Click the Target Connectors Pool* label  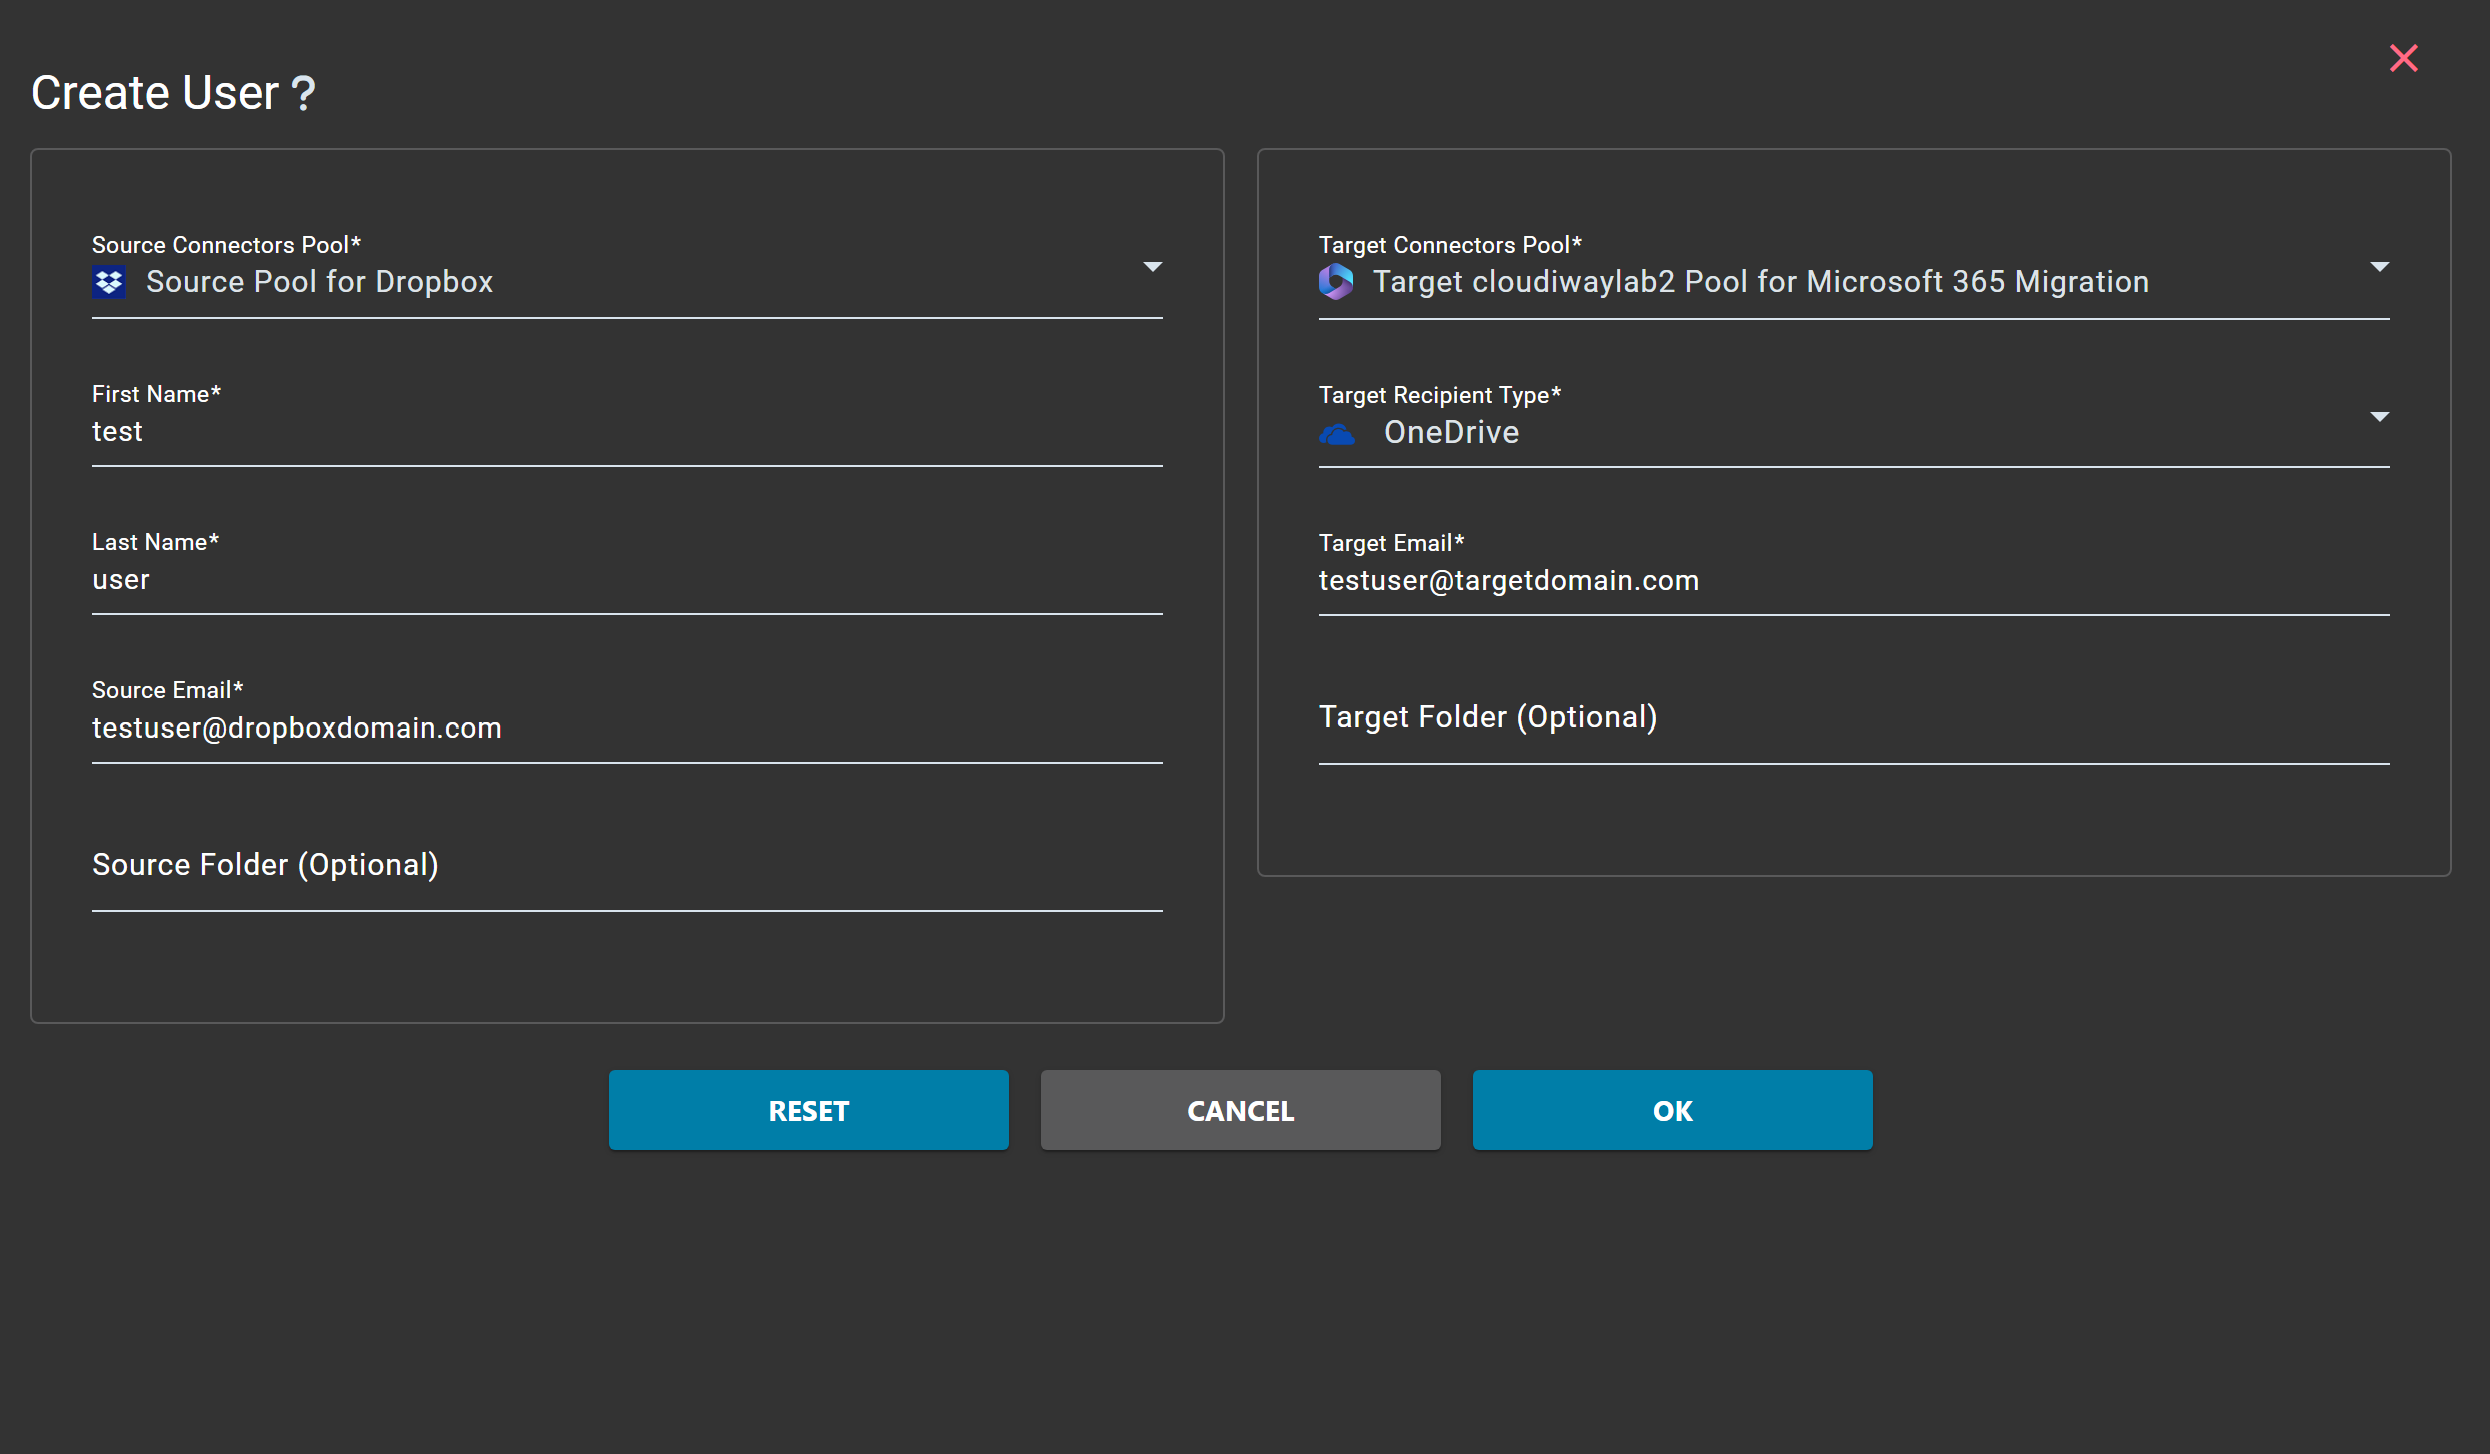[x=1450, y=245]
